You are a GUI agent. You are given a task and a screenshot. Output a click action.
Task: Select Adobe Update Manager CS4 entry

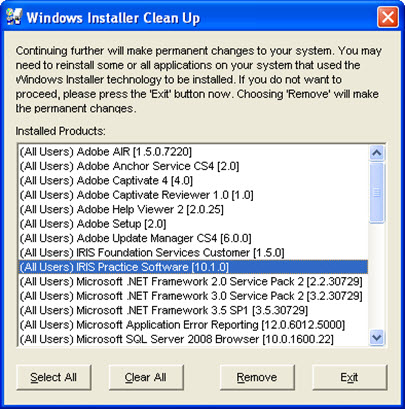[x=193, y=238]
